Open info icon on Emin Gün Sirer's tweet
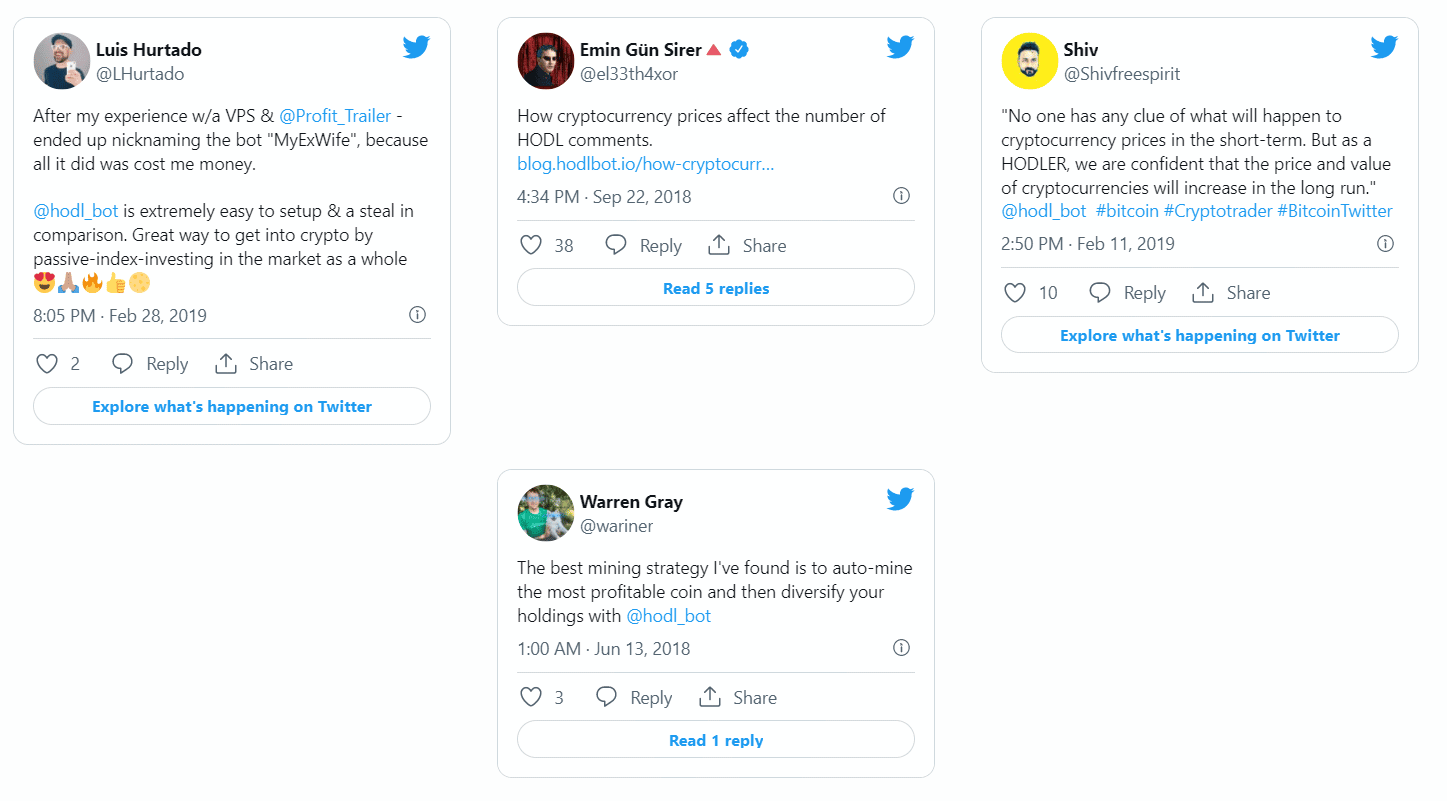 pyautogui.click(x=901, y=196)
